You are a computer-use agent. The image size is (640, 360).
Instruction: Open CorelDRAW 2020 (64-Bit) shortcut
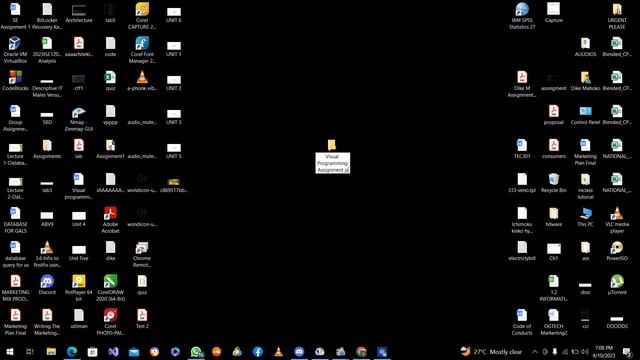110,288
